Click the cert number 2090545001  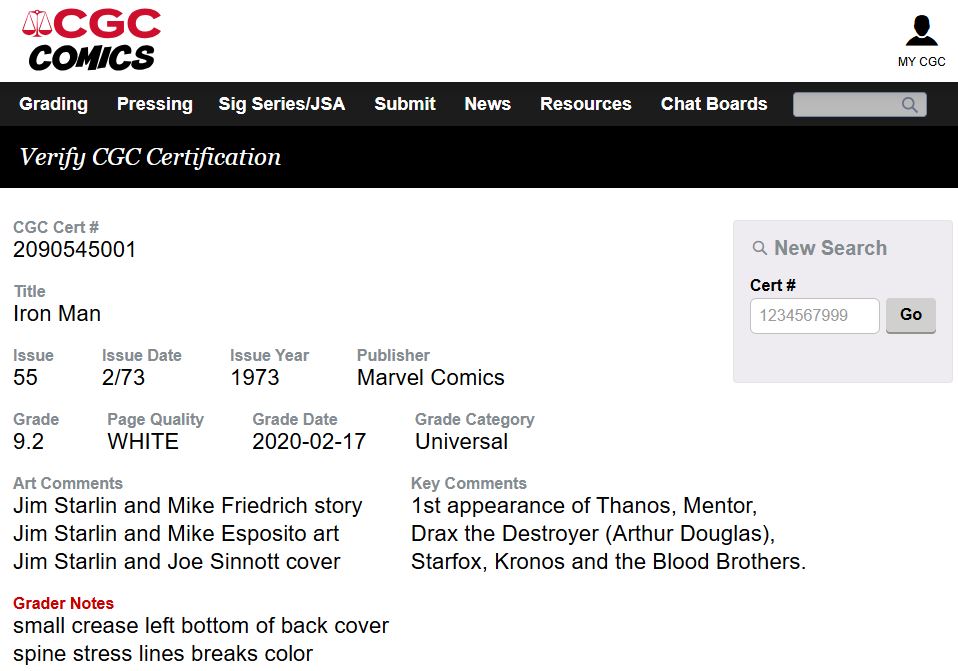point(75,249)
